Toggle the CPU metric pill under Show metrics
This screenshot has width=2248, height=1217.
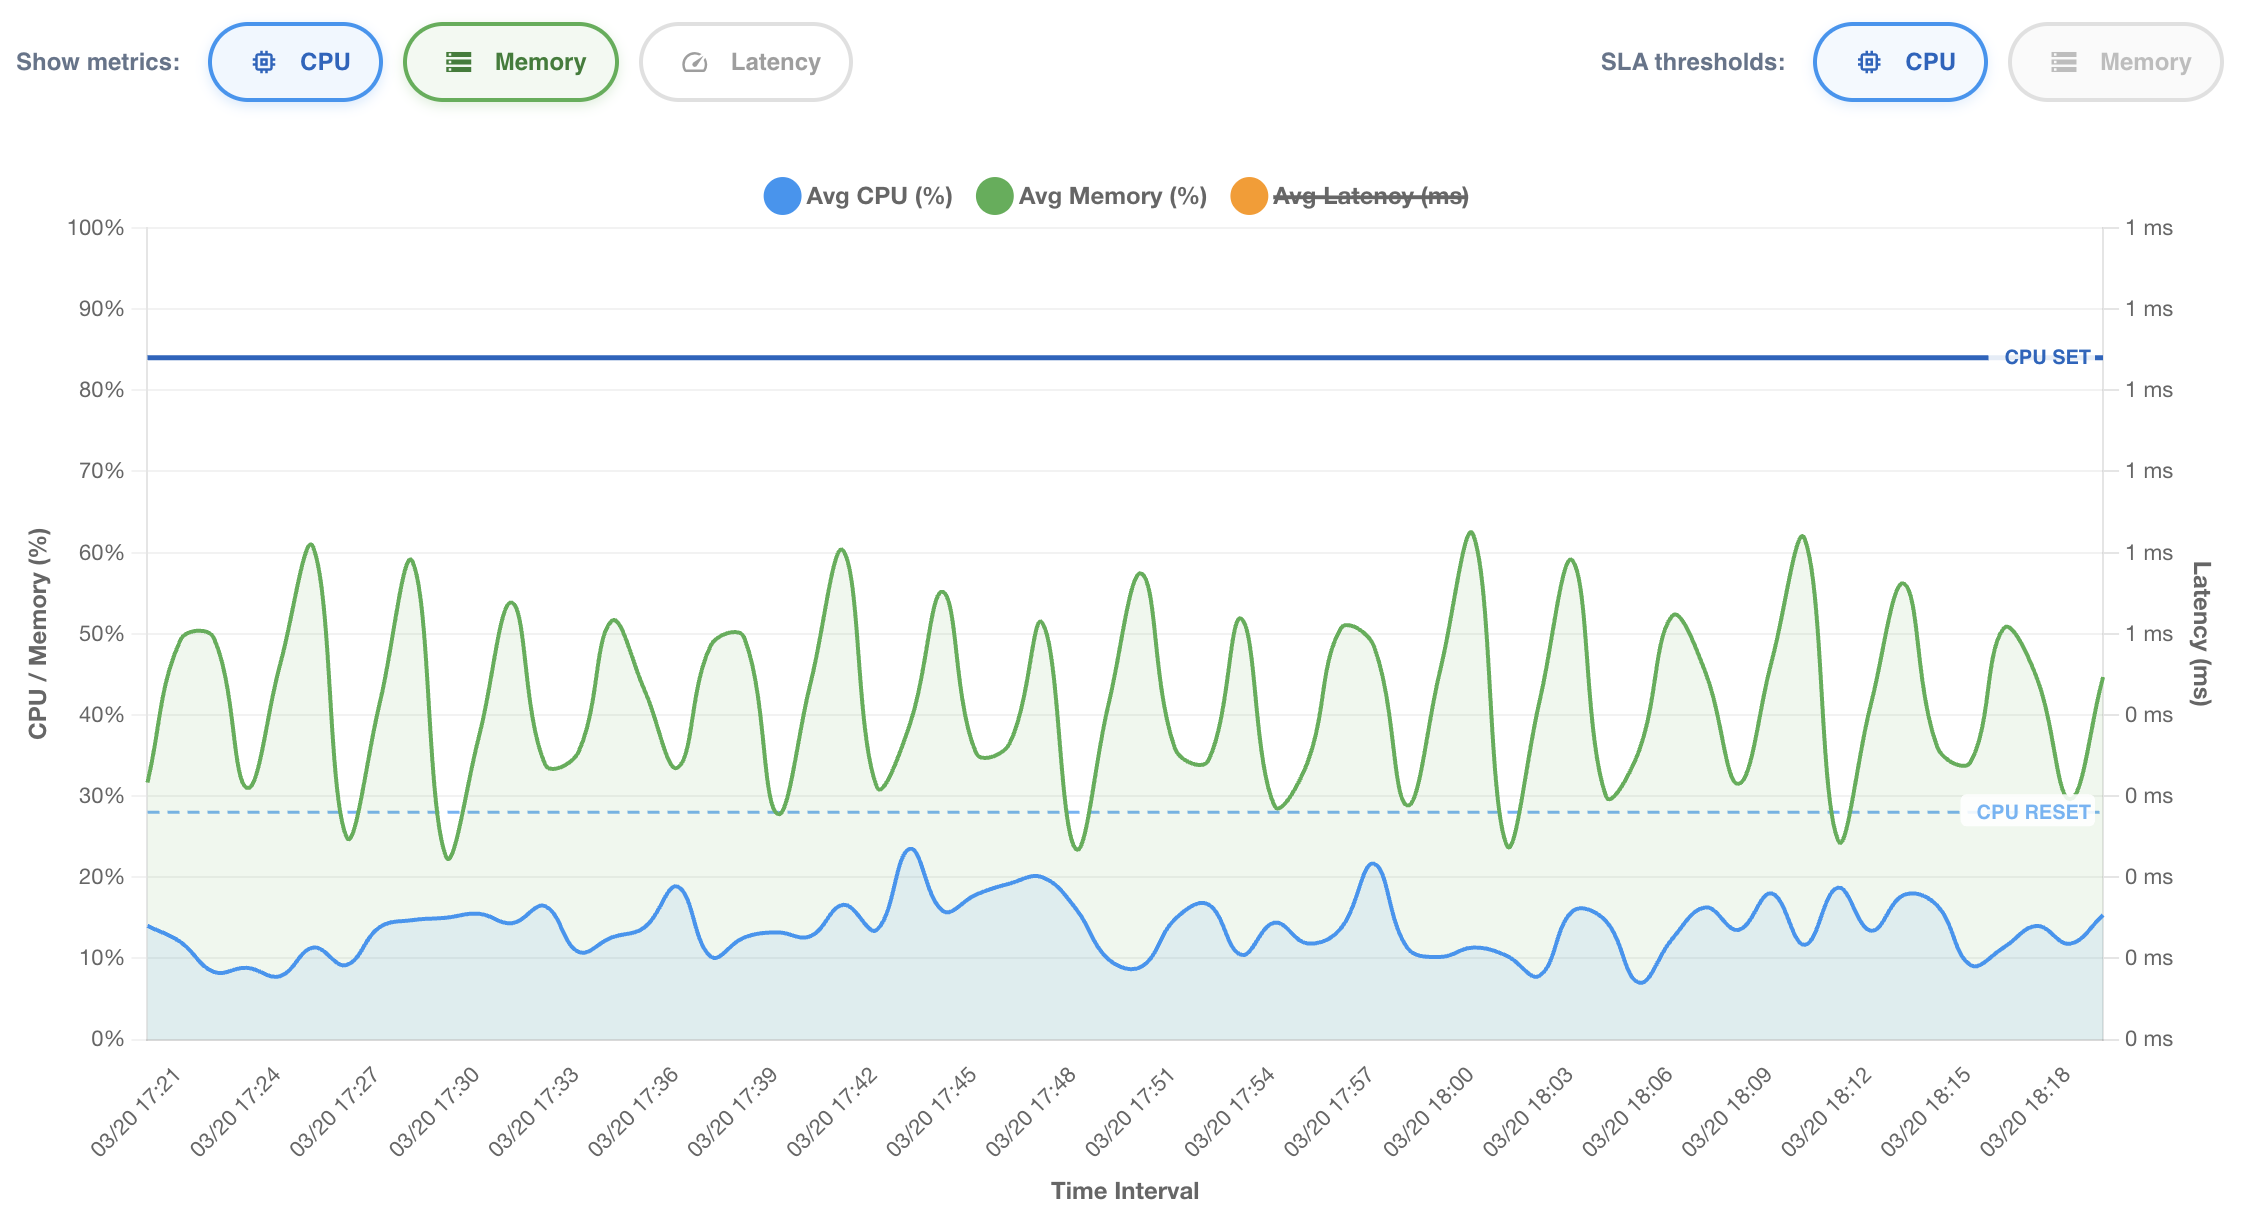pyautogui.click(x=295, y=62)
